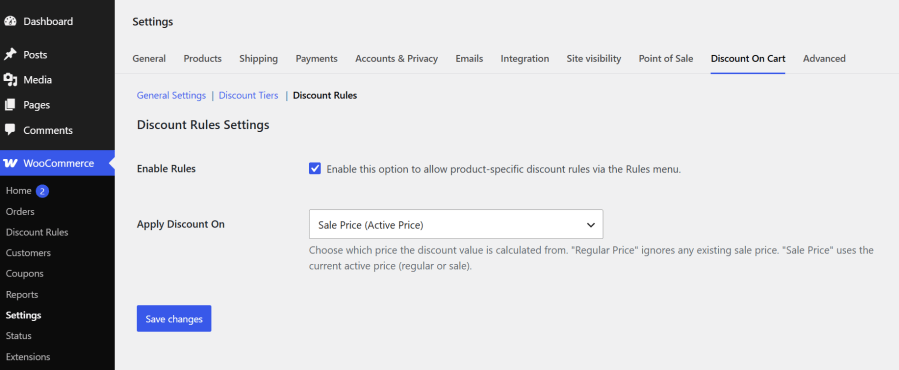Click the Enable Rules field label

(x=166, y=169)
